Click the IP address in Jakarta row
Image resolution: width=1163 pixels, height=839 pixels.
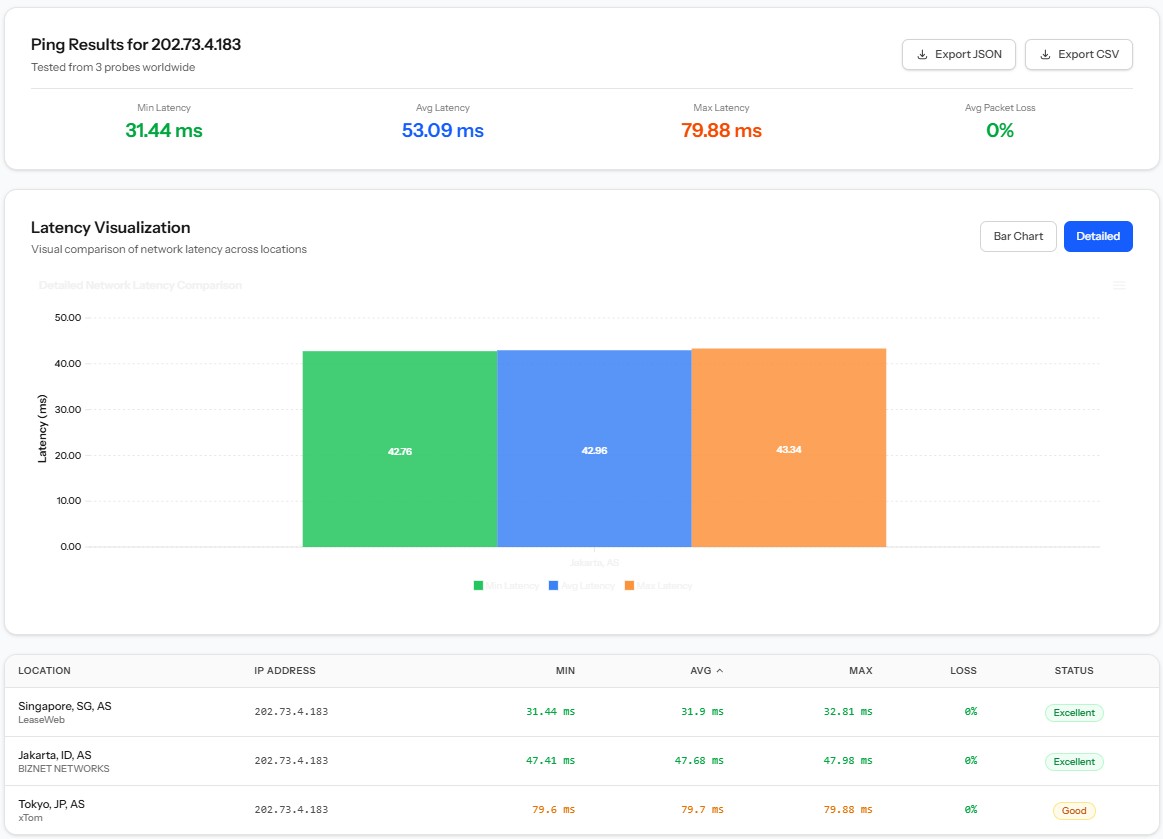(x=291, y=761)
